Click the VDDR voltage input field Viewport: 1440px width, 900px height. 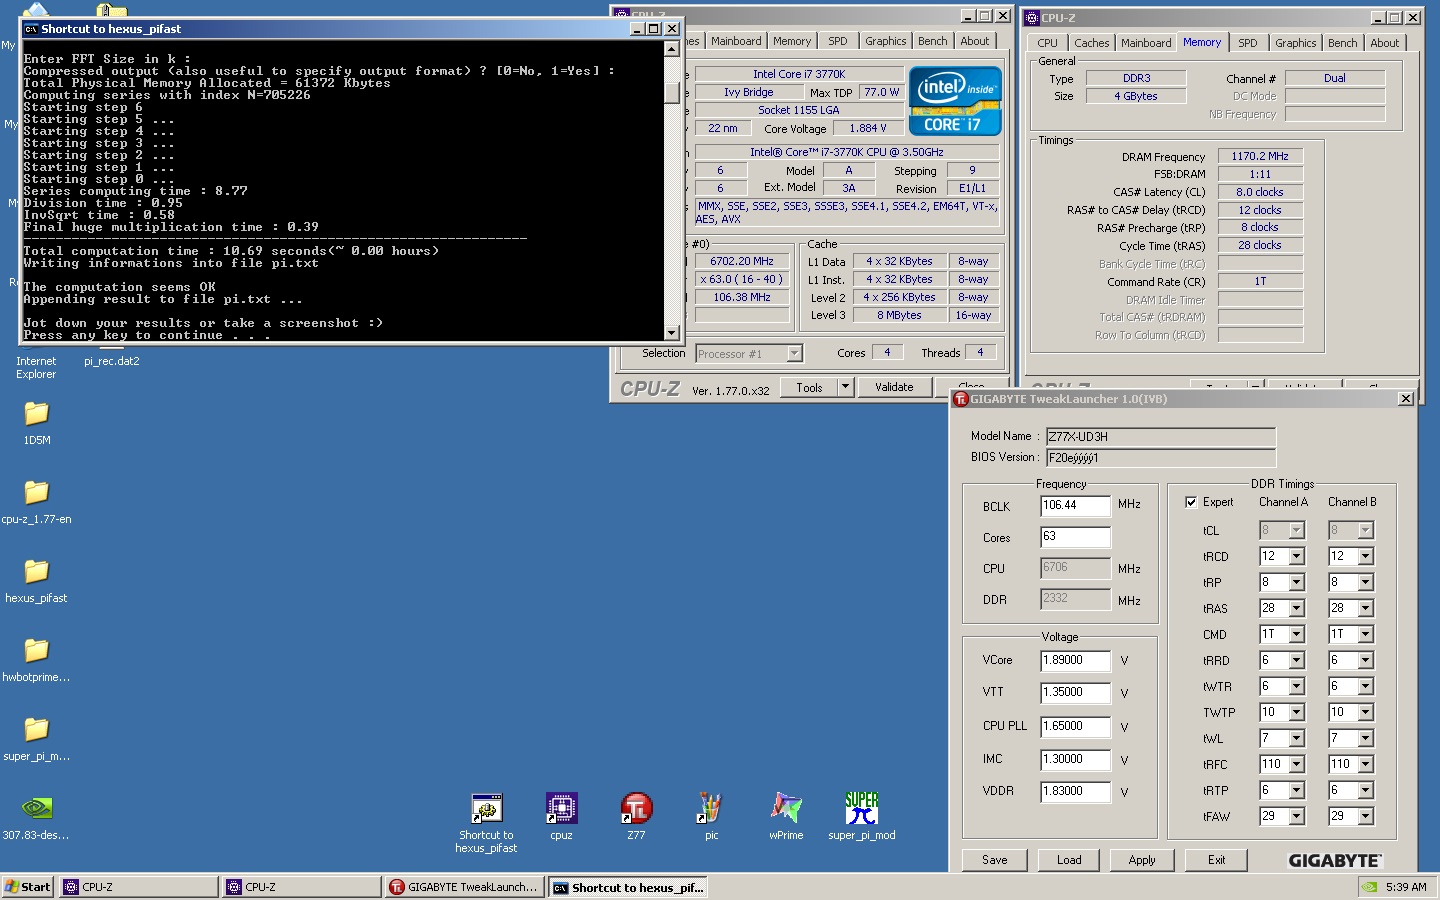tap(1075, 791)
